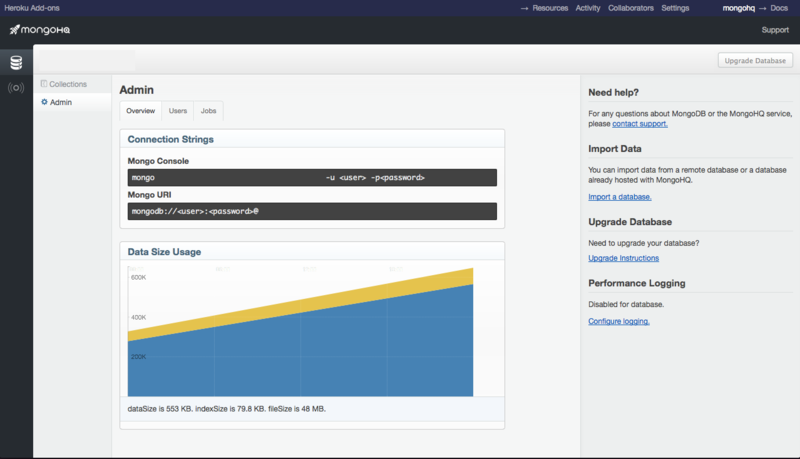Click the Admin gear icon
The width and height of the screenshot is (800, 459).
[x=44, y=102]
